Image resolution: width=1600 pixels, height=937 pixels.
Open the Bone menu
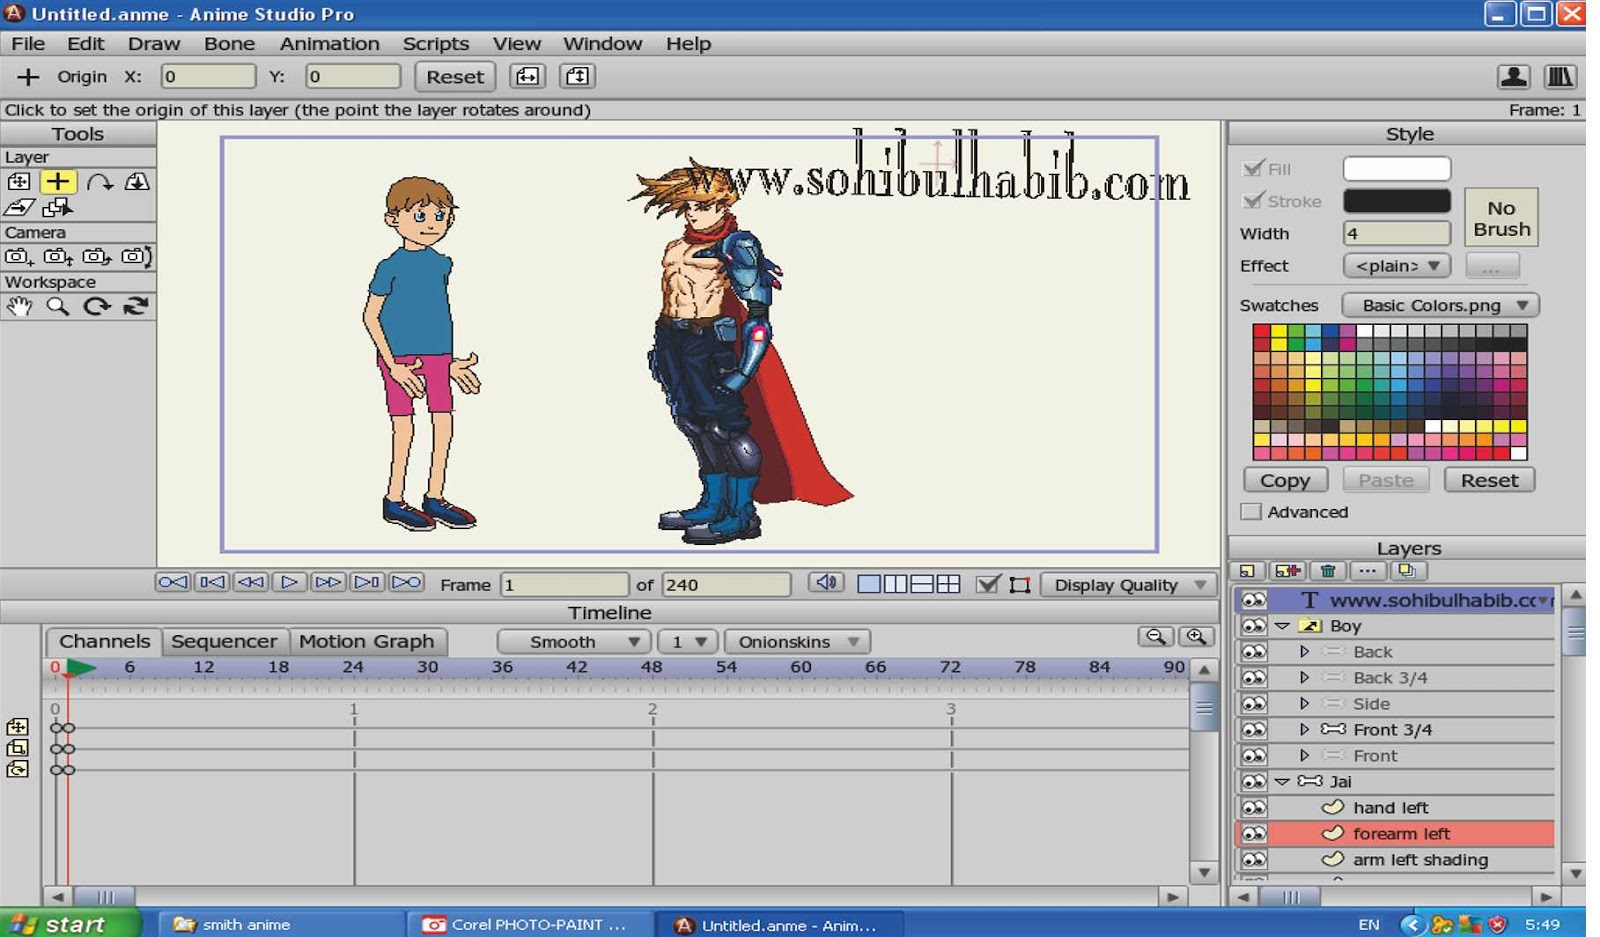(x=229, y=44)
